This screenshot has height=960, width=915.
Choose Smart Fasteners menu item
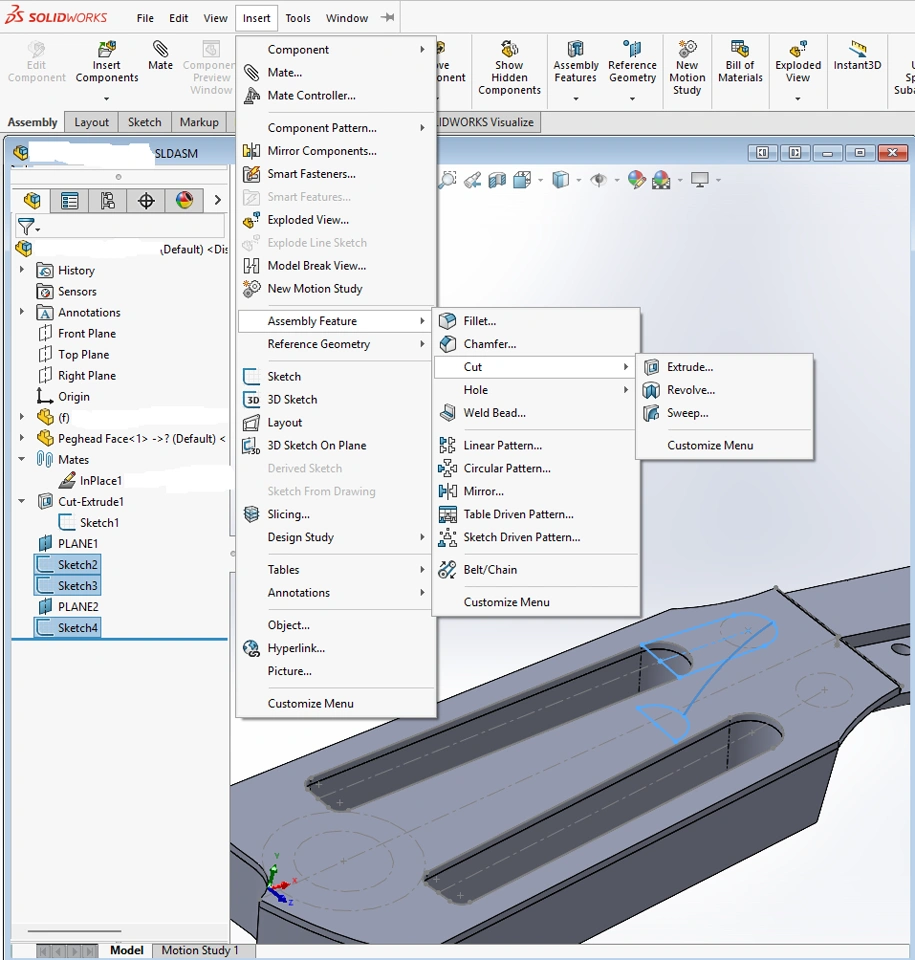tap(336, 174)
